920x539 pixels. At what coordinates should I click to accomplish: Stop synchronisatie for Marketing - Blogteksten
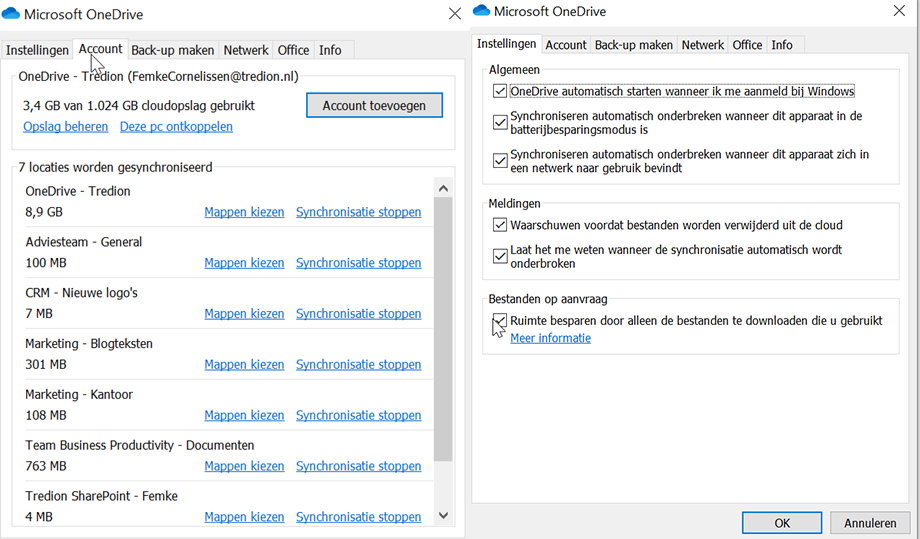tap(358, 365)
